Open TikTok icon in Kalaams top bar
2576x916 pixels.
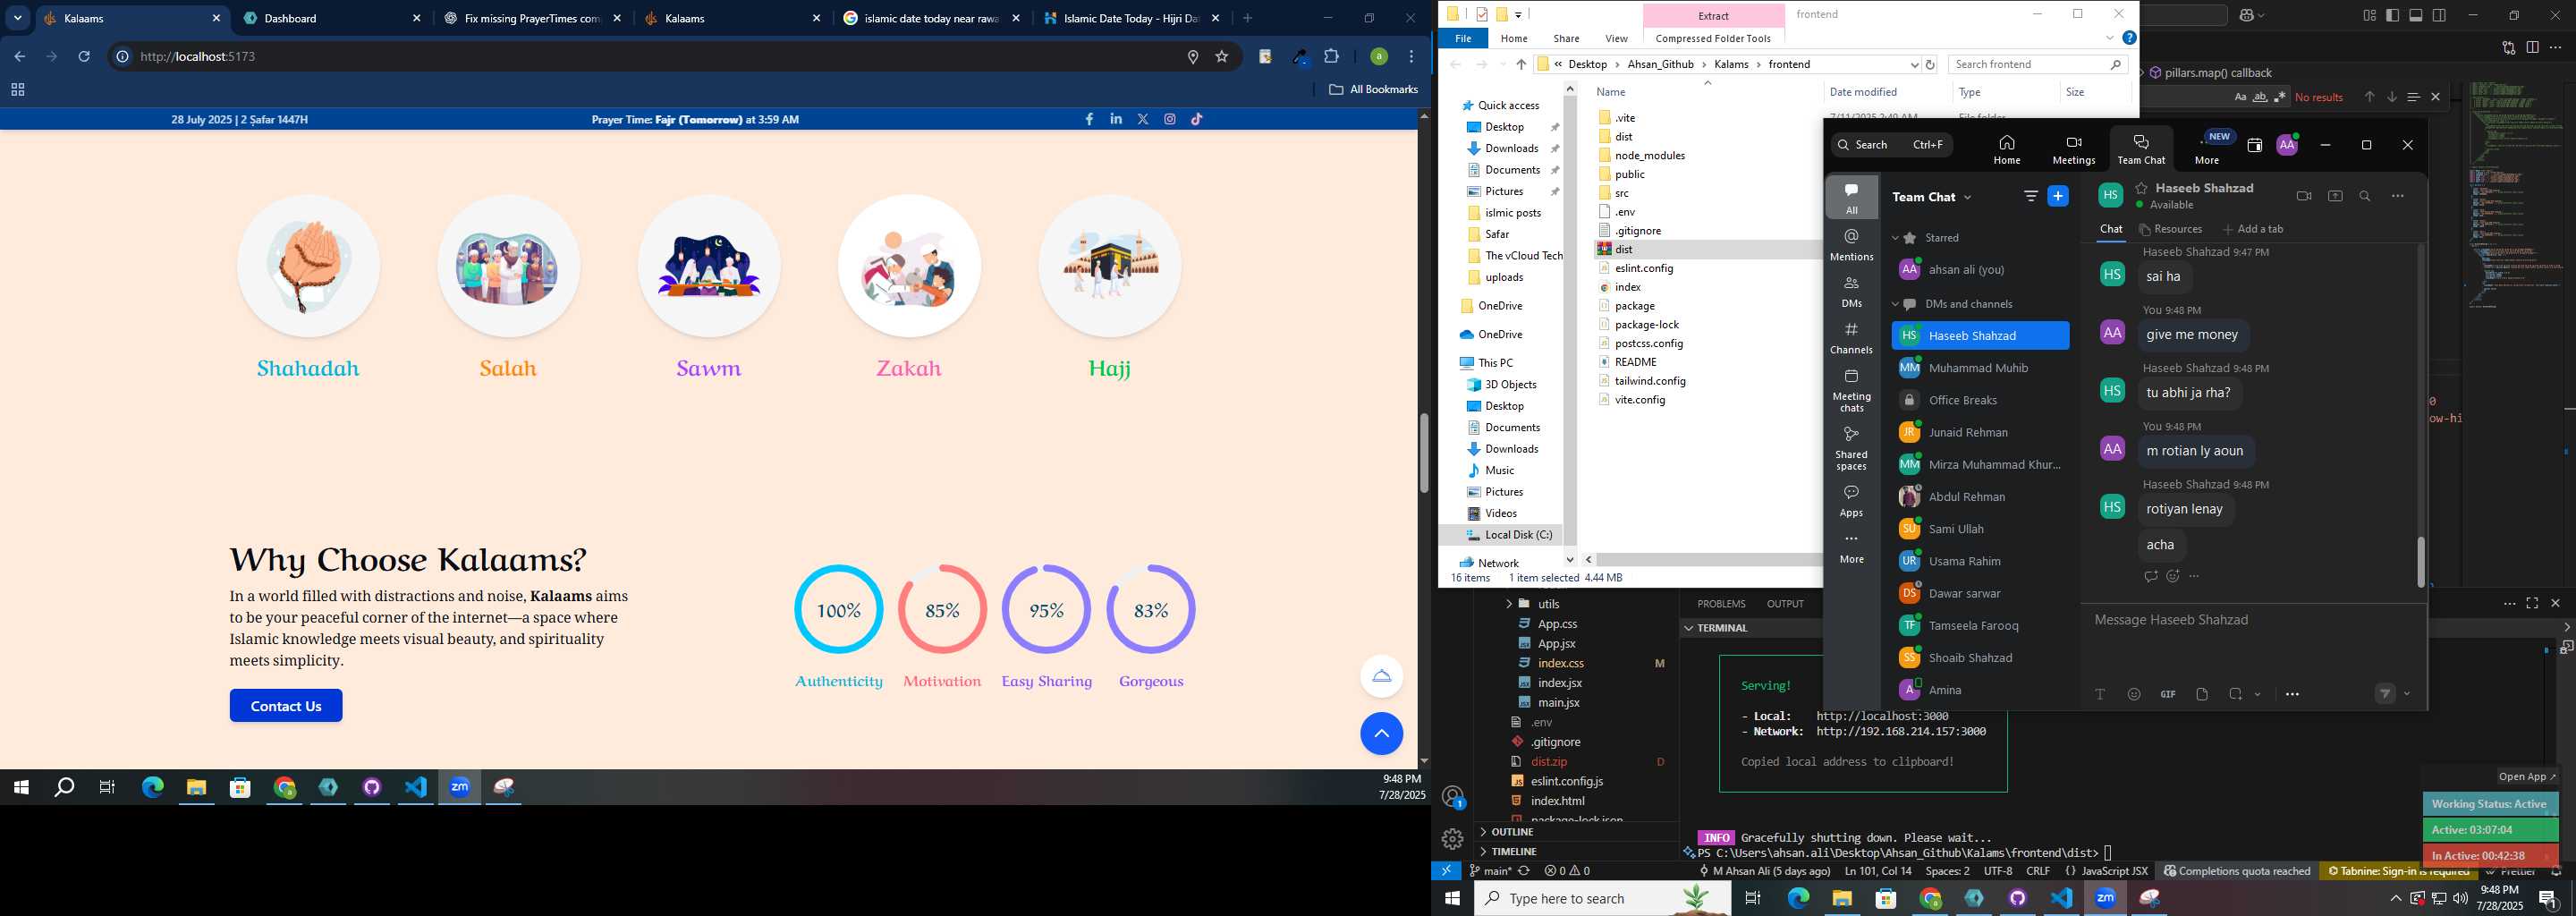pyautogui.click(x=1197, y=119)
